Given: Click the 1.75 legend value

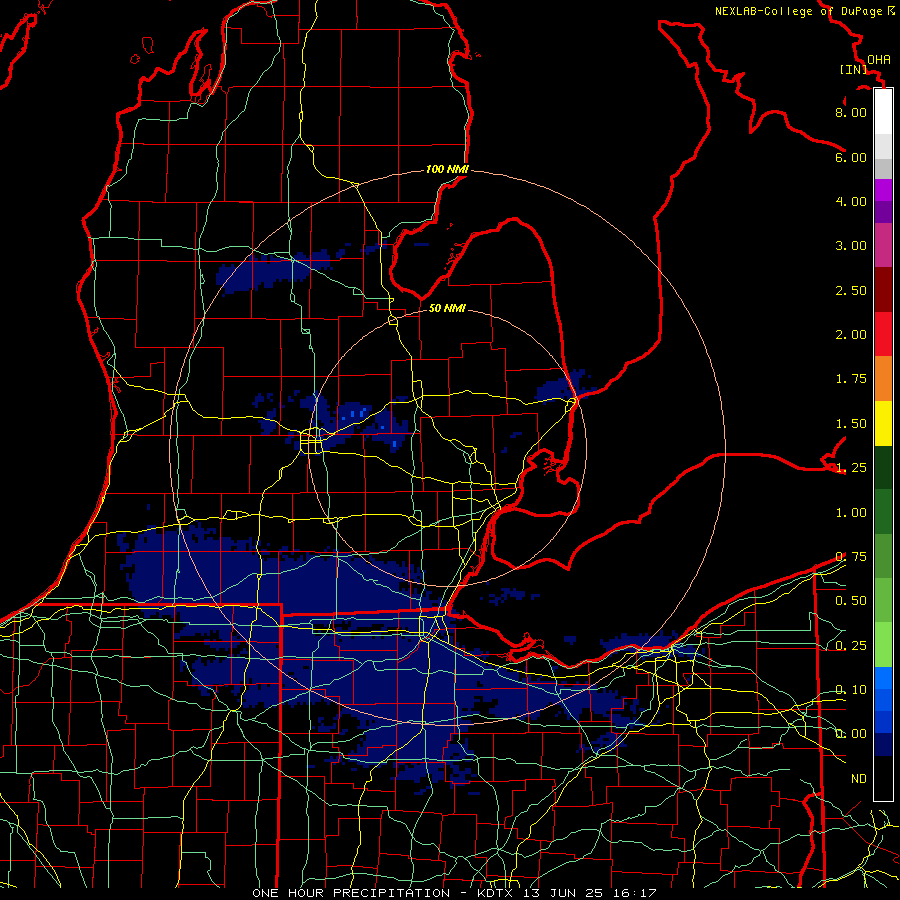Looking at the screenshot, I should pos(851,379).
